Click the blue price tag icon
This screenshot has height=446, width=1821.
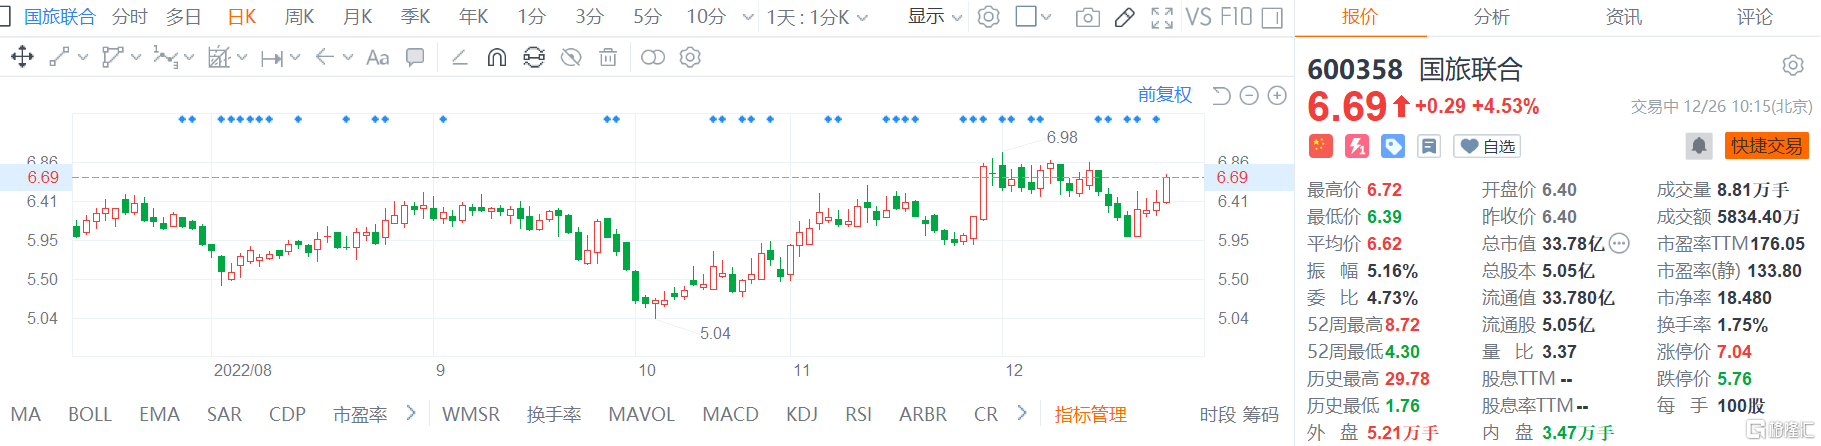[1392, 146]
